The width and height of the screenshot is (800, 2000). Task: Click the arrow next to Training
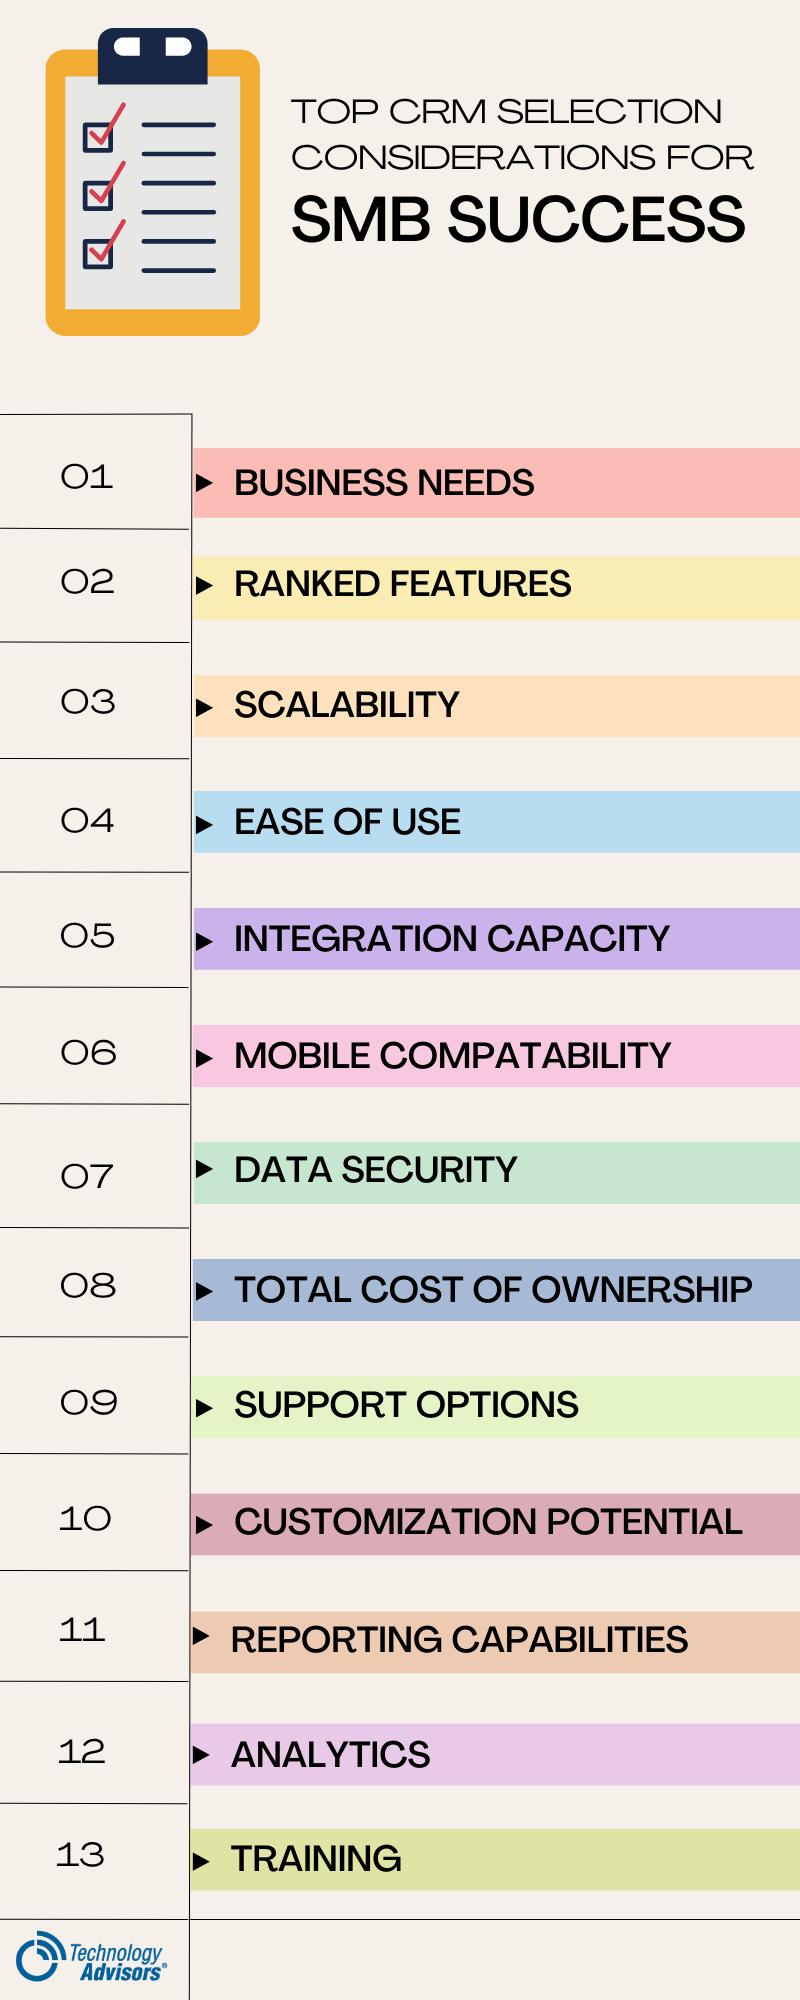tap(202, 1861)
